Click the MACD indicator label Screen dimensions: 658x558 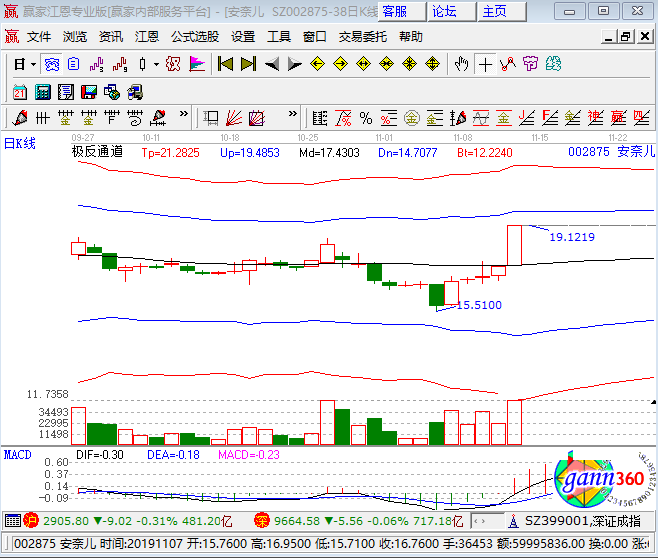(x=18, y=455)
